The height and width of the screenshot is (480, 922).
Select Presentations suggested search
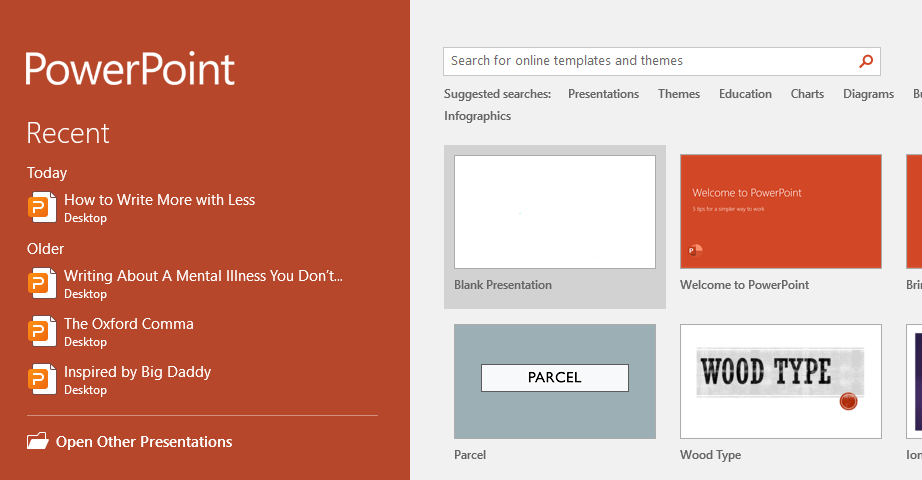(x=603, y=94)
